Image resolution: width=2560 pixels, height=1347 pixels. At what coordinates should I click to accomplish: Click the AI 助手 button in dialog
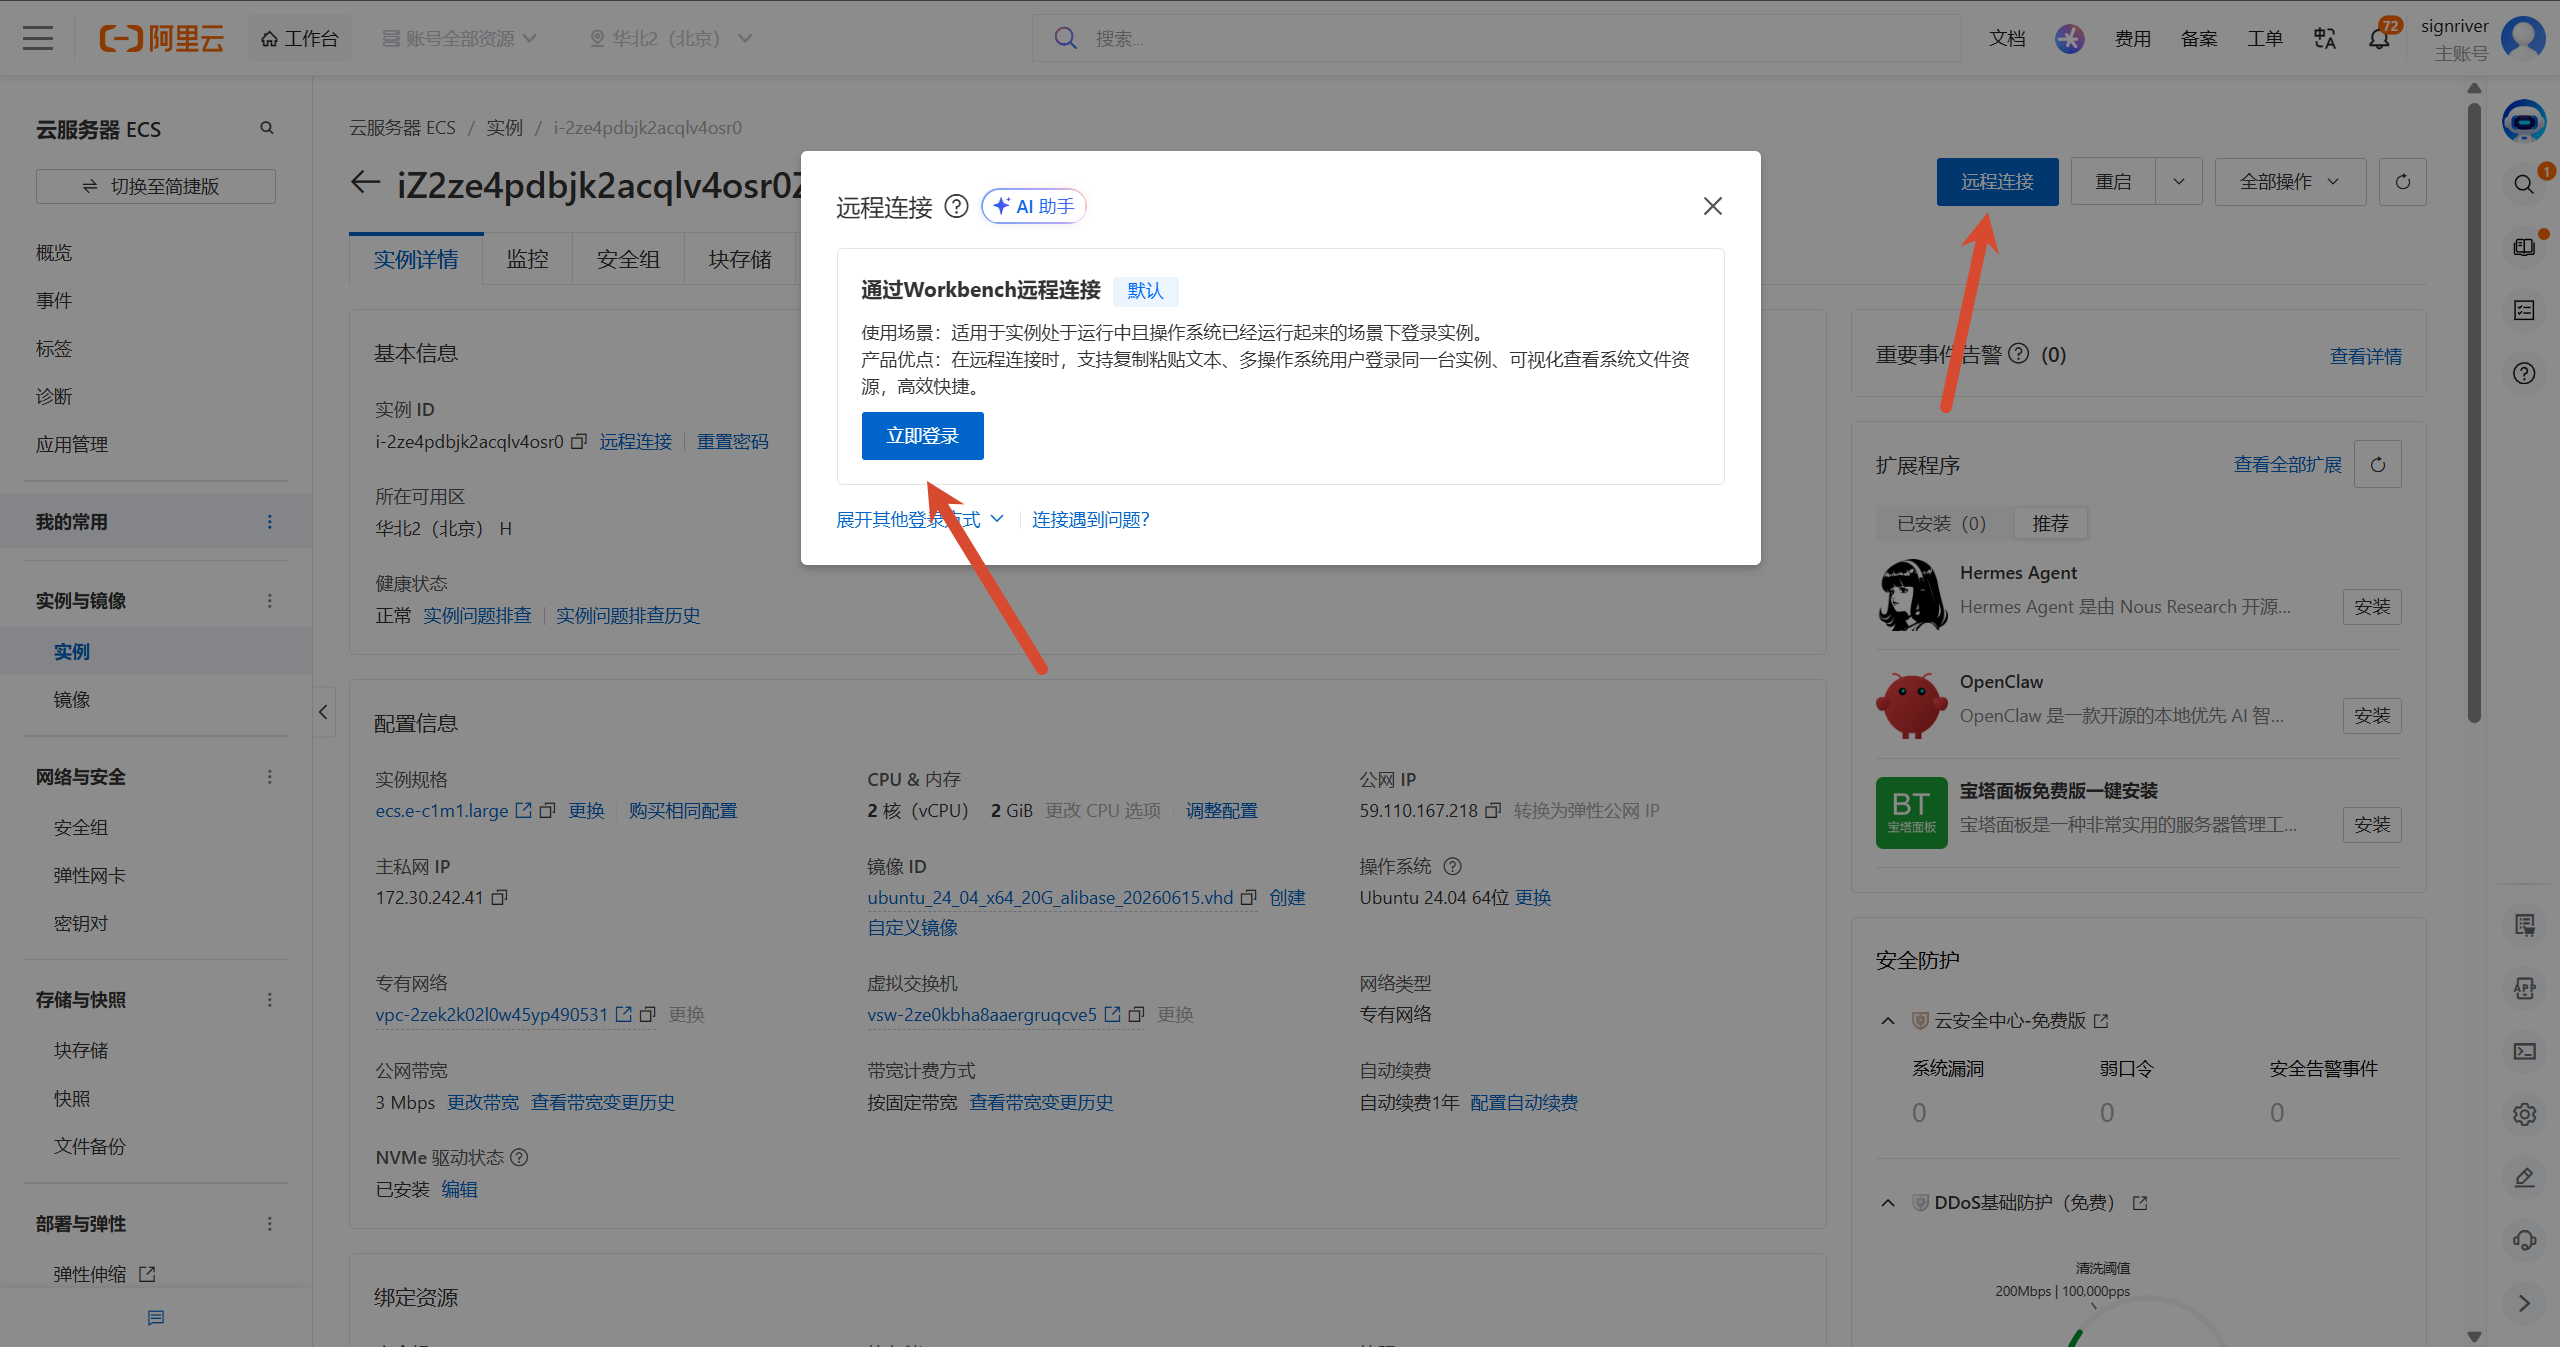pos(1033,206)
